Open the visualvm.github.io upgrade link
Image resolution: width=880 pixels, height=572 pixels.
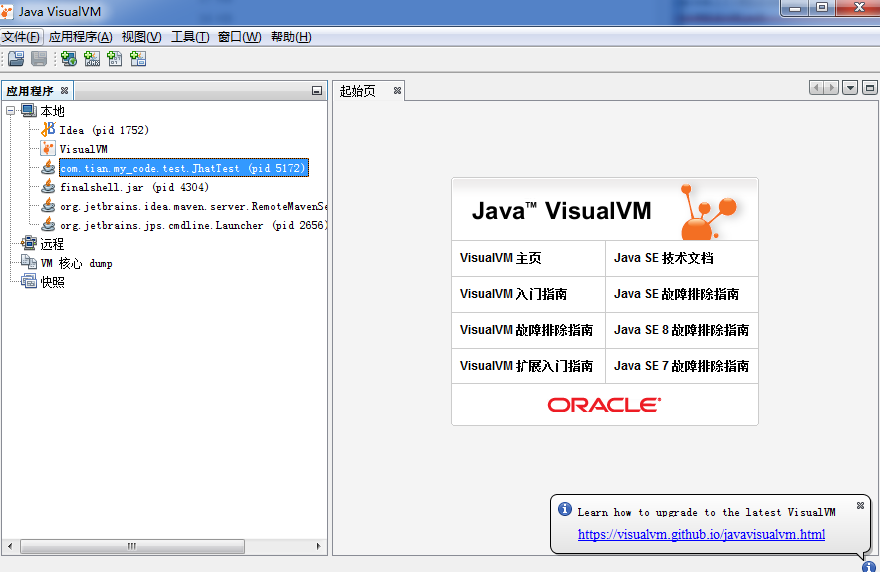click(x=701, y=534)
